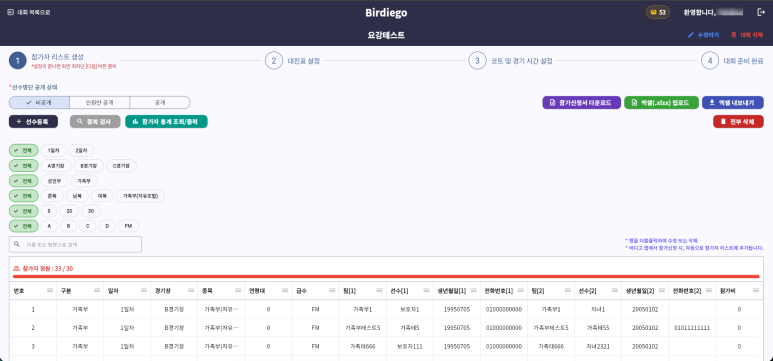Viewport: 773px width, 361px height.
Task: Click the 대회 삭제 link
Action: (x=747, y=35)
